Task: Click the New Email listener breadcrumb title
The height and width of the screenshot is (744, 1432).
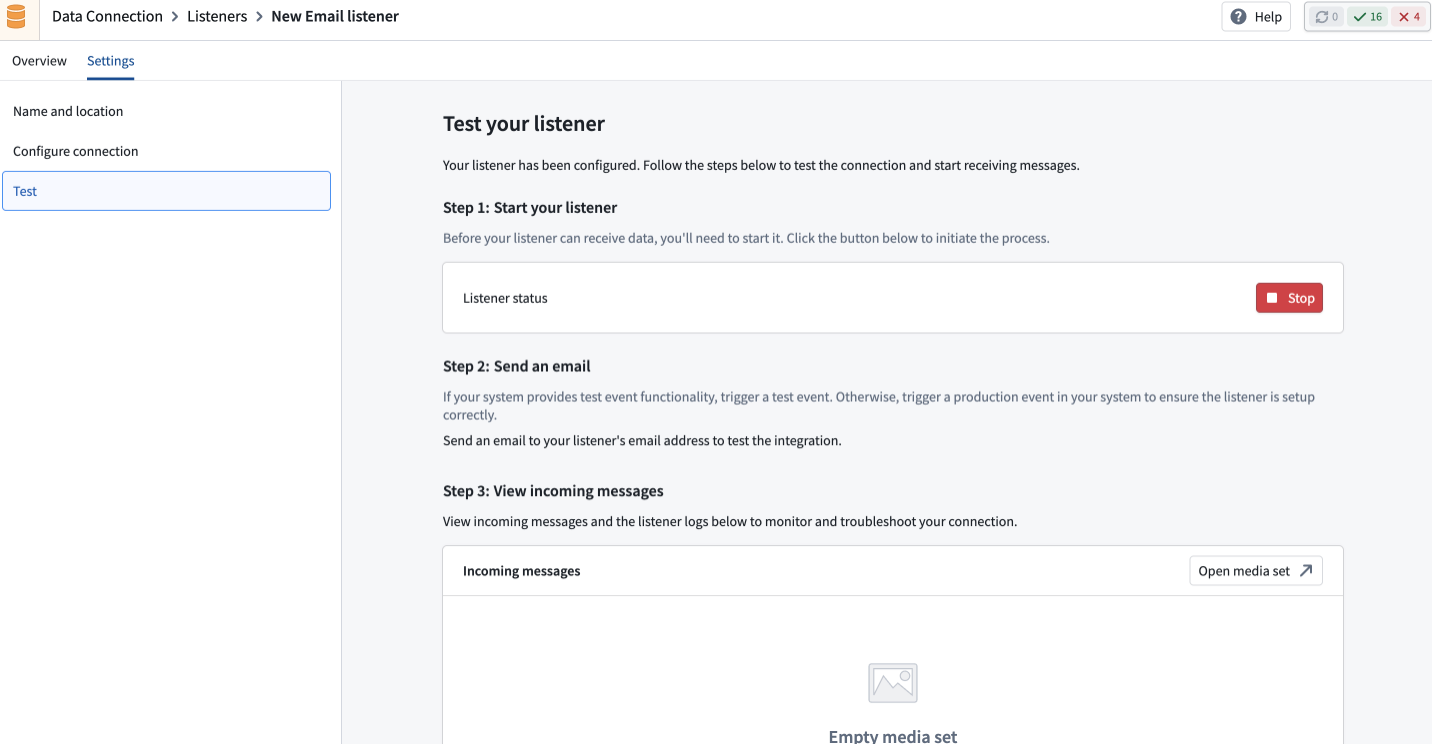Action: coord(335,16)
